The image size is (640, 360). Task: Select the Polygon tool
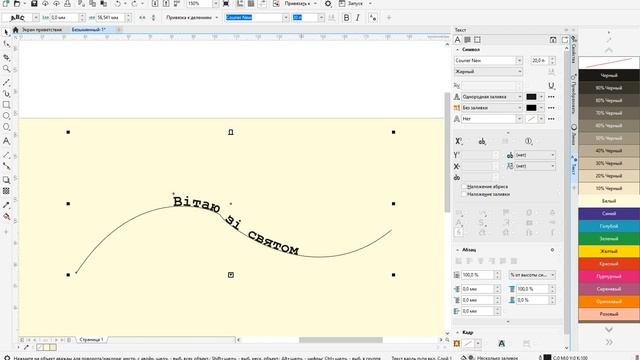point(6,127)
